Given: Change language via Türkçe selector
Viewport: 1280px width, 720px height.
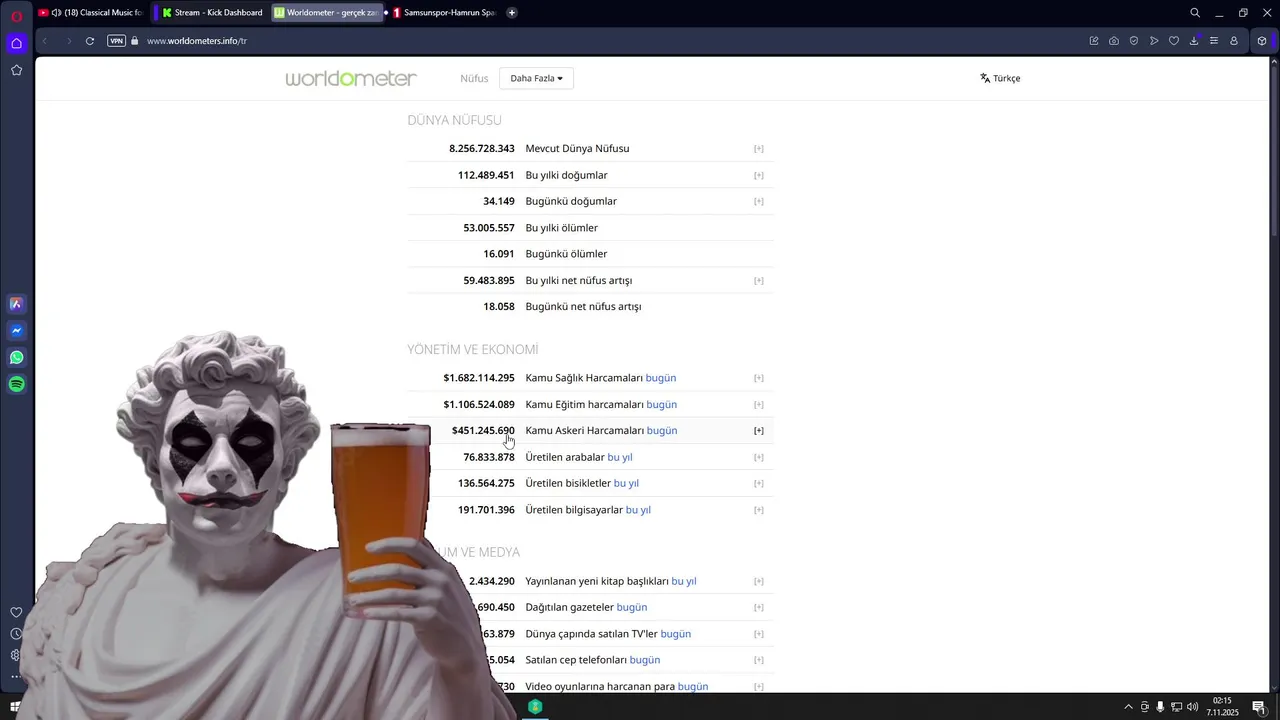Looking at the screenshot, I should click(1000, 78).
